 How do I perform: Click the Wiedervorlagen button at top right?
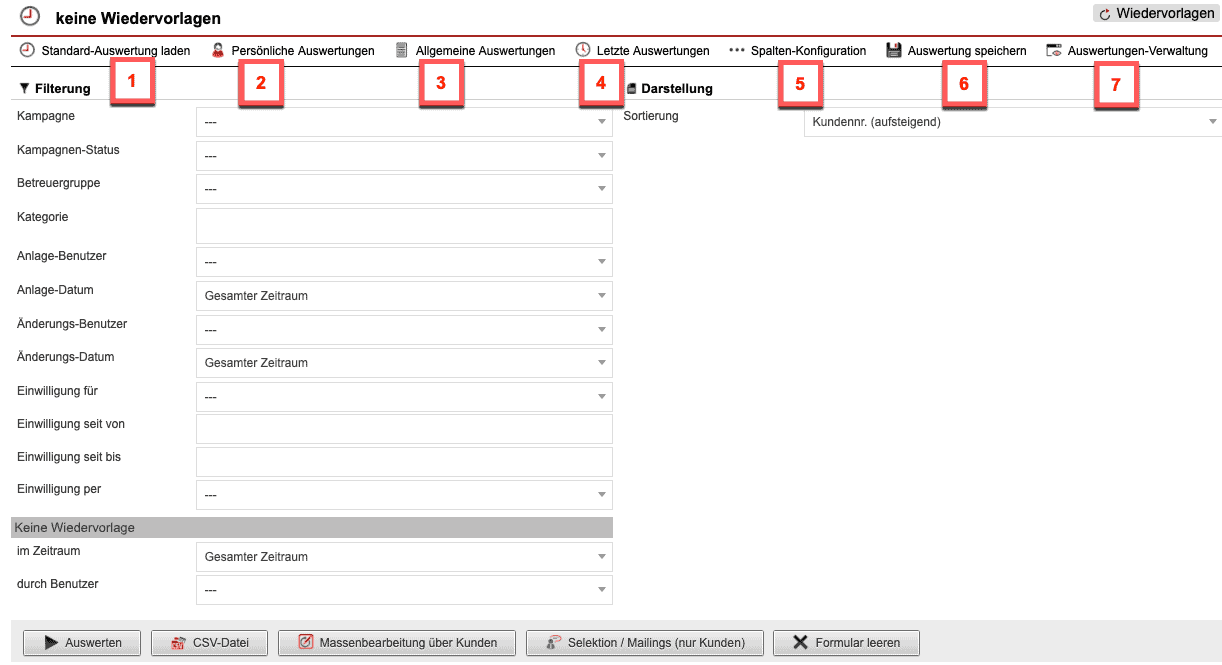tap(1156, 14)
